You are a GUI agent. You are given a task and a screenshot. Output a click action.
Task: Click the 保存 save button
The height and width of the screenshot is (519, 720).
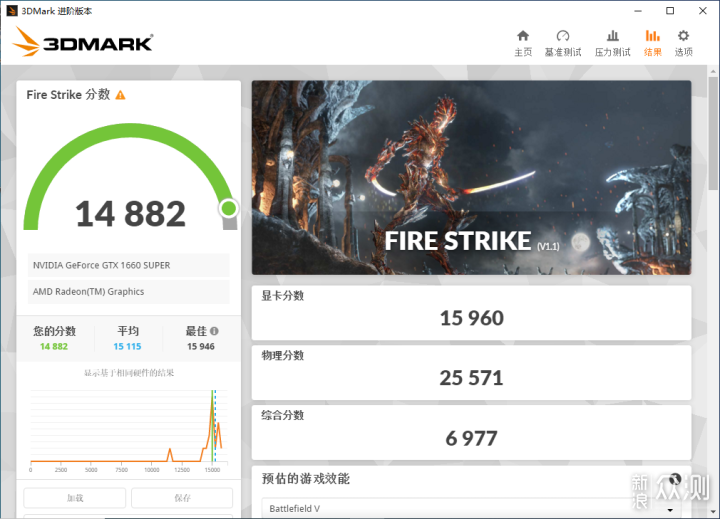pyautogui.click(x=182, y=498)
